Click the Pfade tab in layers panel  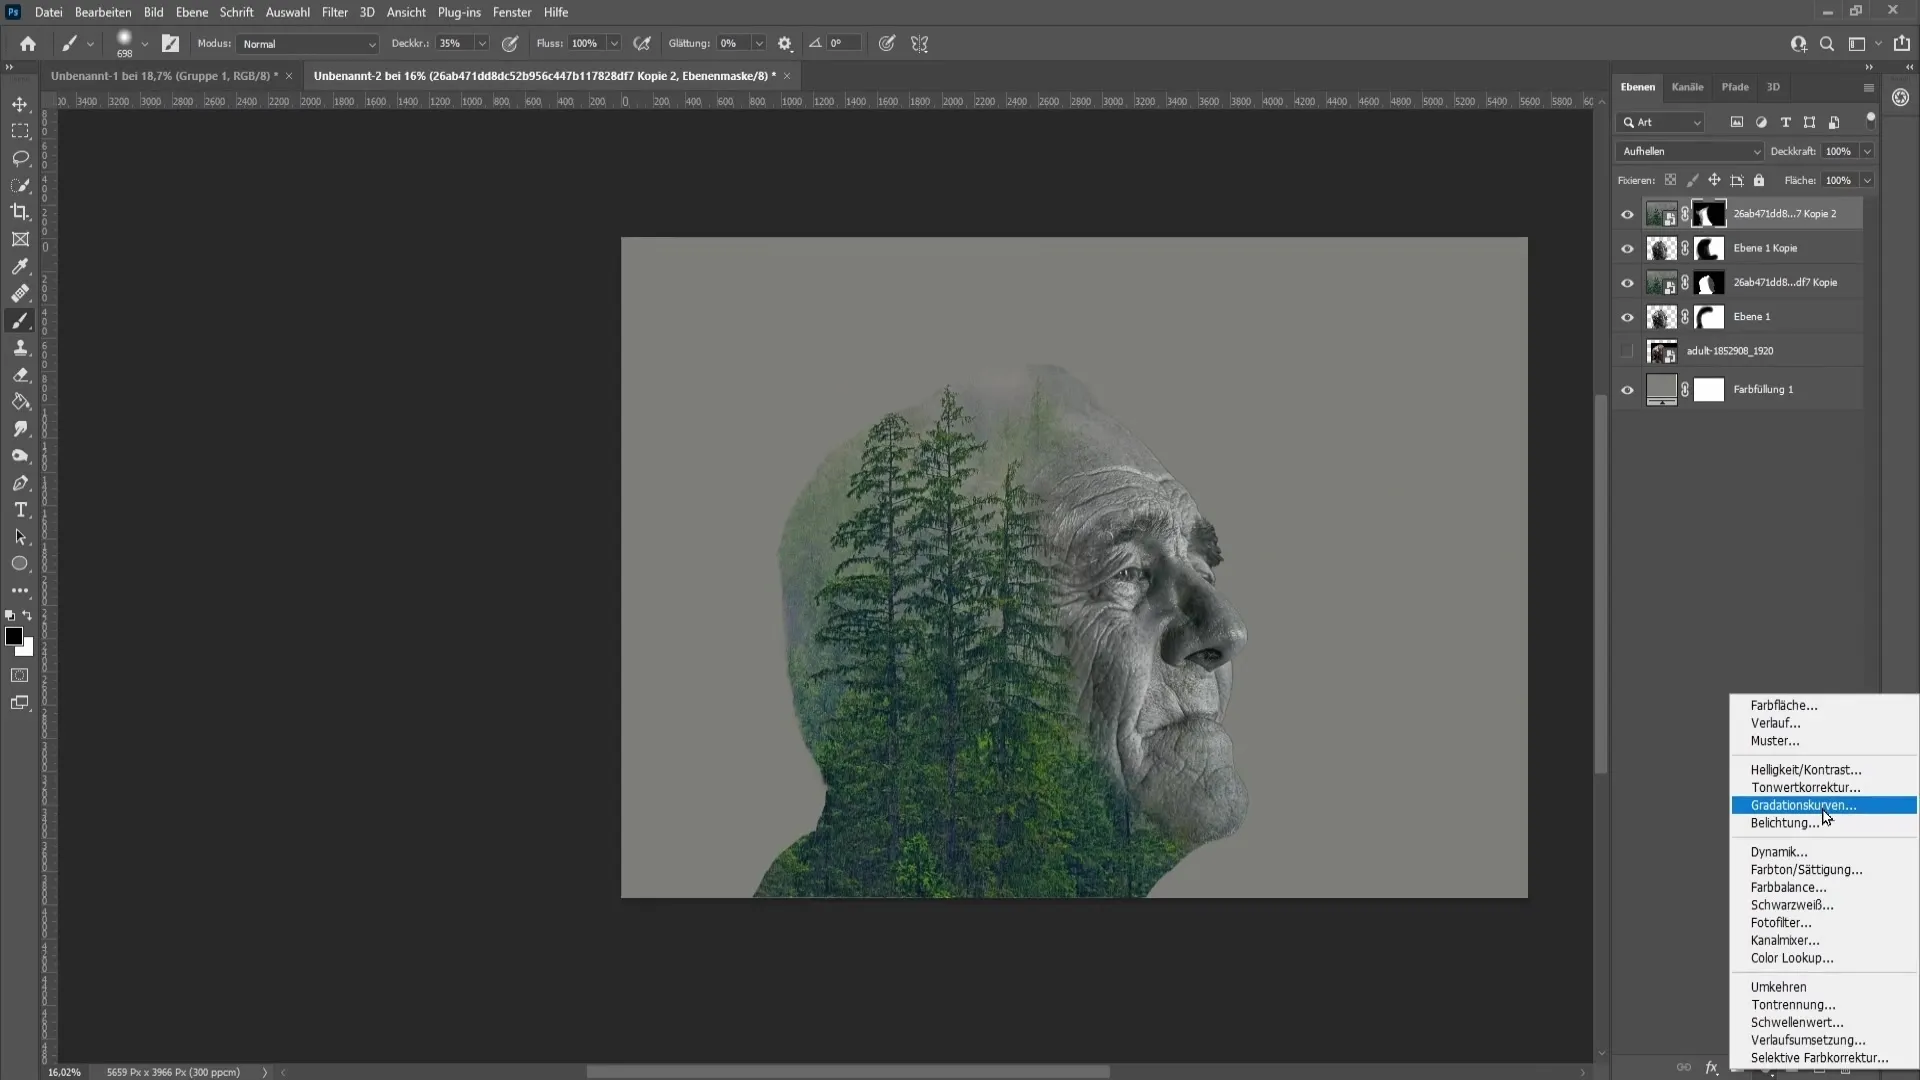coord(1735,86)
